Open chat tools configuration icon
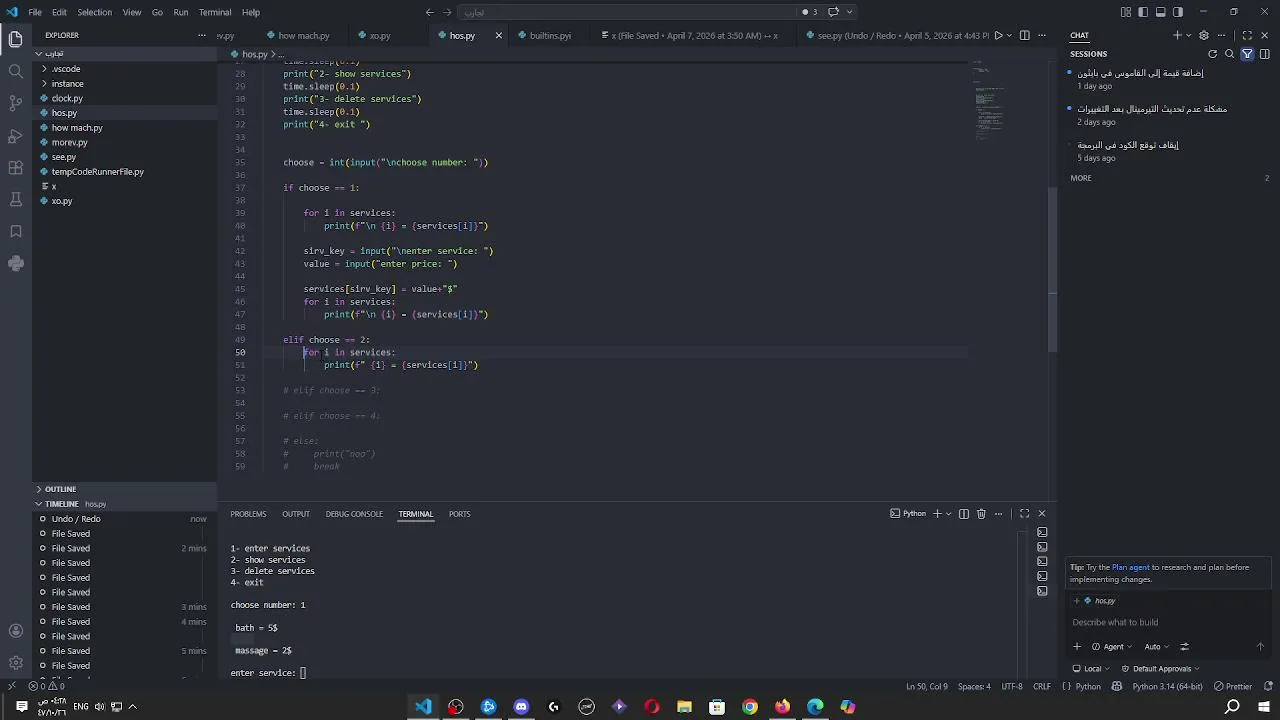 (1185, 647)
